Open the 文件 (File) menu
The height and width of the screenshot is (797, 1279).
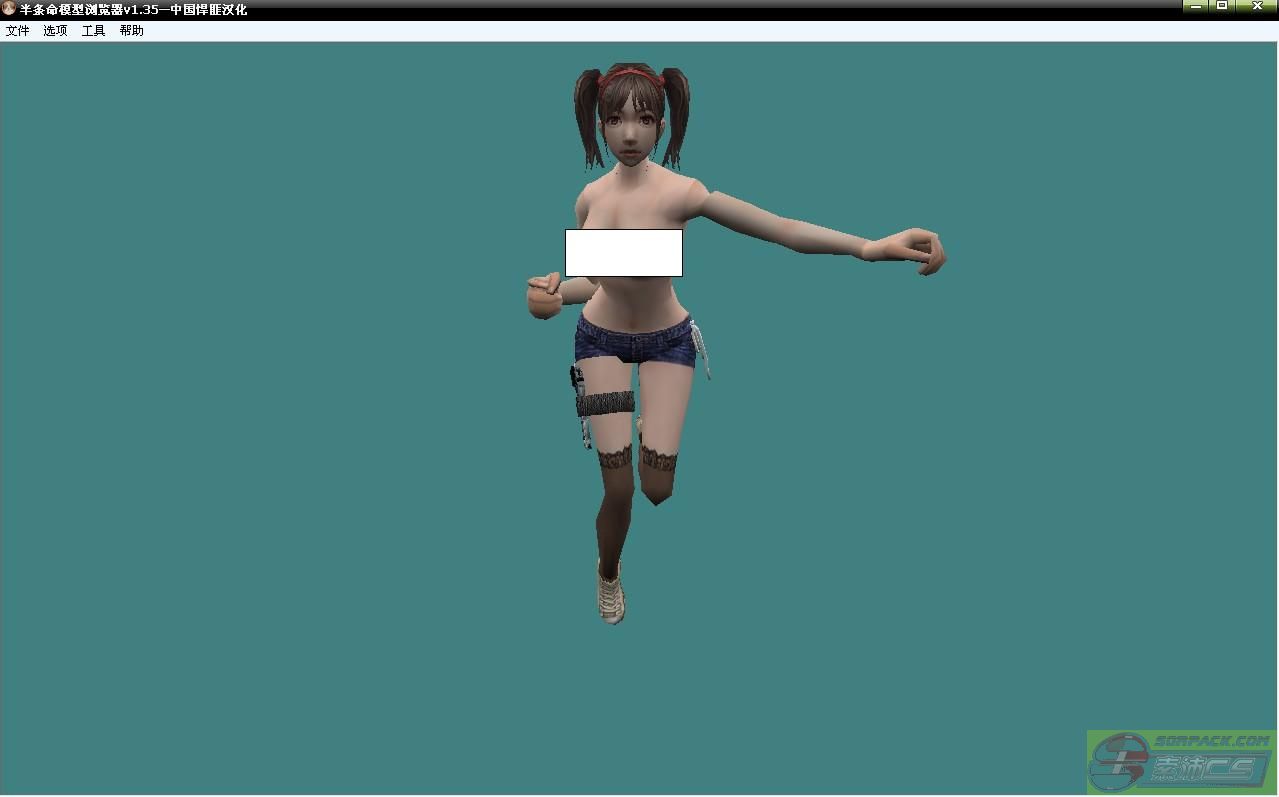(x=17, y=31)
